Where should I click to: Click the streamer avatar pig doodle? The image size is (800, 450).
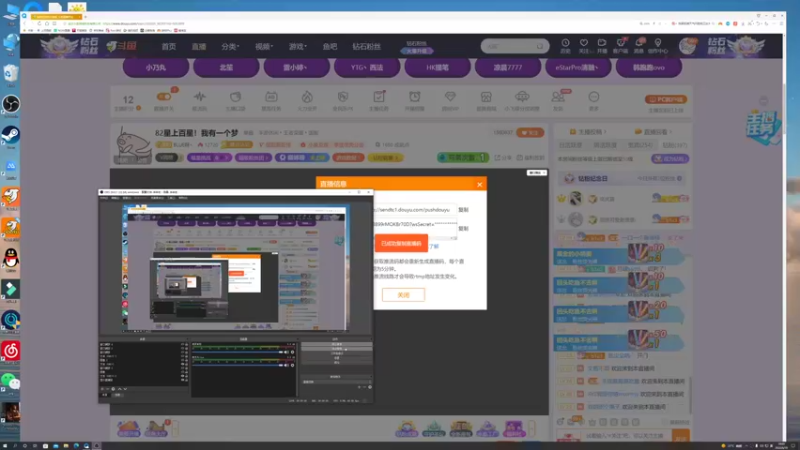133,144
